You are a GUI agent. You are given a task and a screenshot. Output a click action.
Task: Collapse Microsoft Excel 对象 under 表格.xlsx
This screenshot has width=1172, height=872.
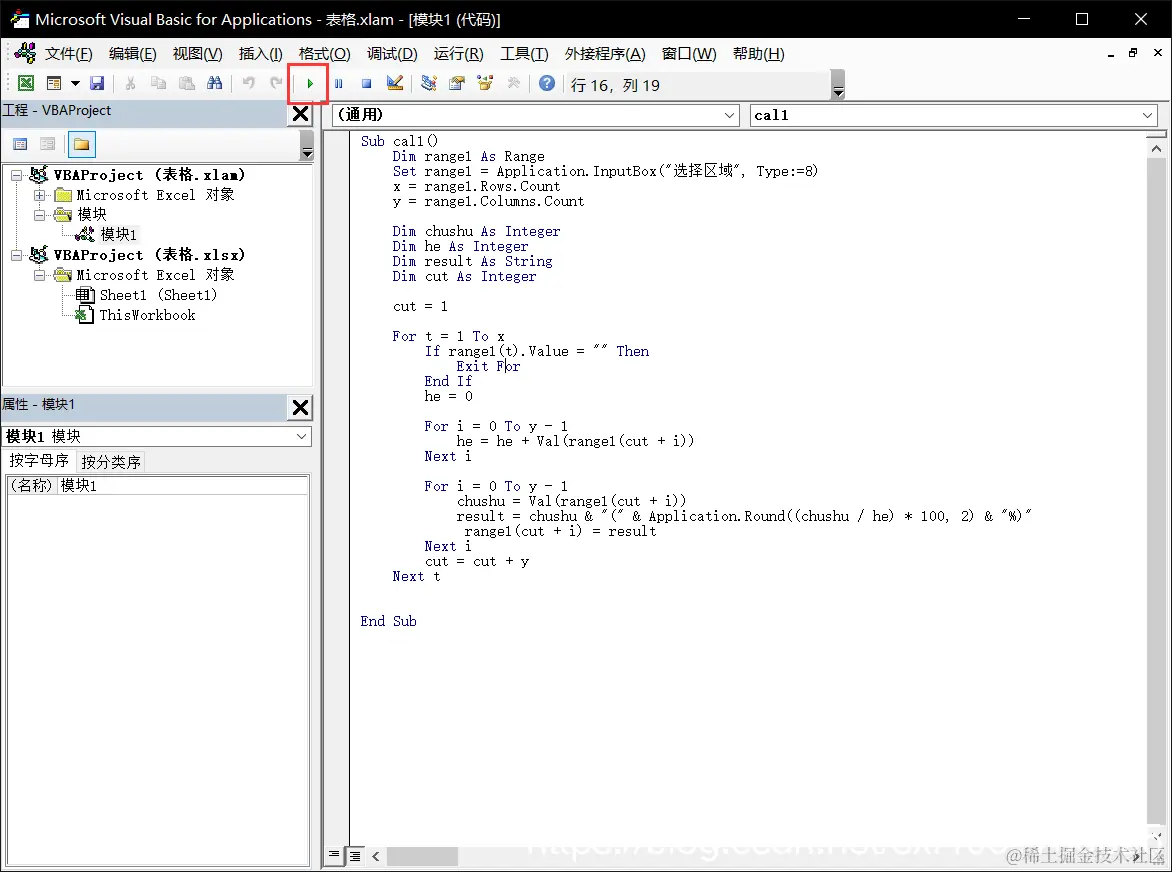point(40,275)
